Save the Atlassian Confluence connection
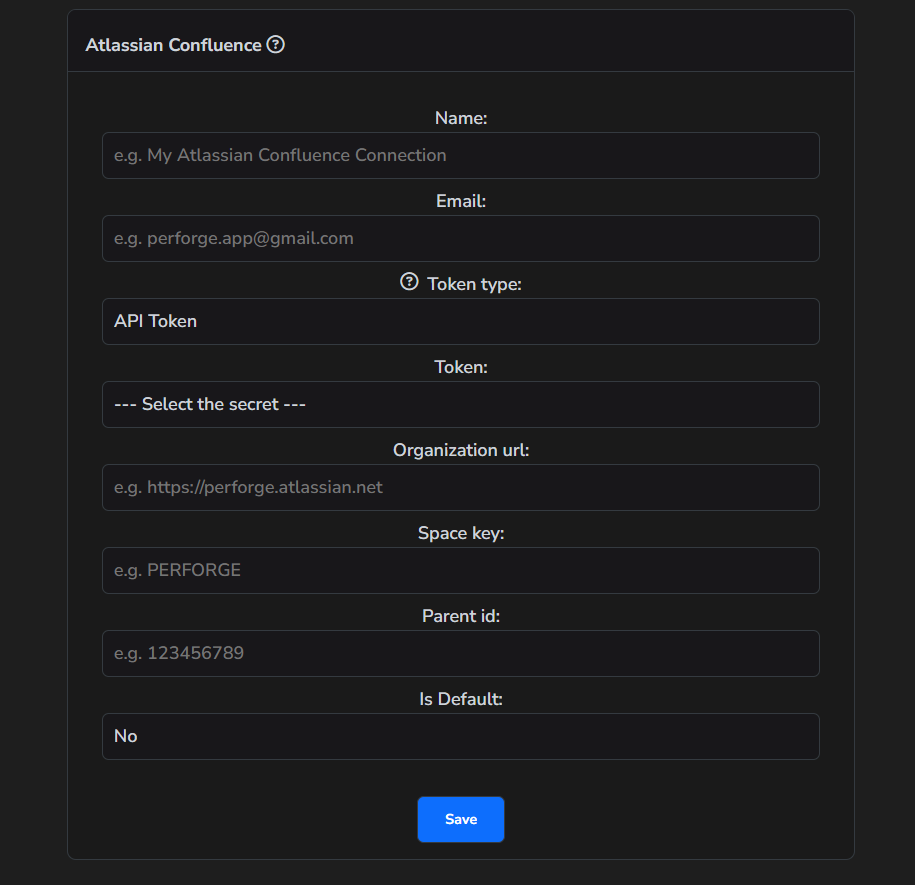The width and height of the screenshot is (915, 885). pyautogui.click(x=460, y=818)
